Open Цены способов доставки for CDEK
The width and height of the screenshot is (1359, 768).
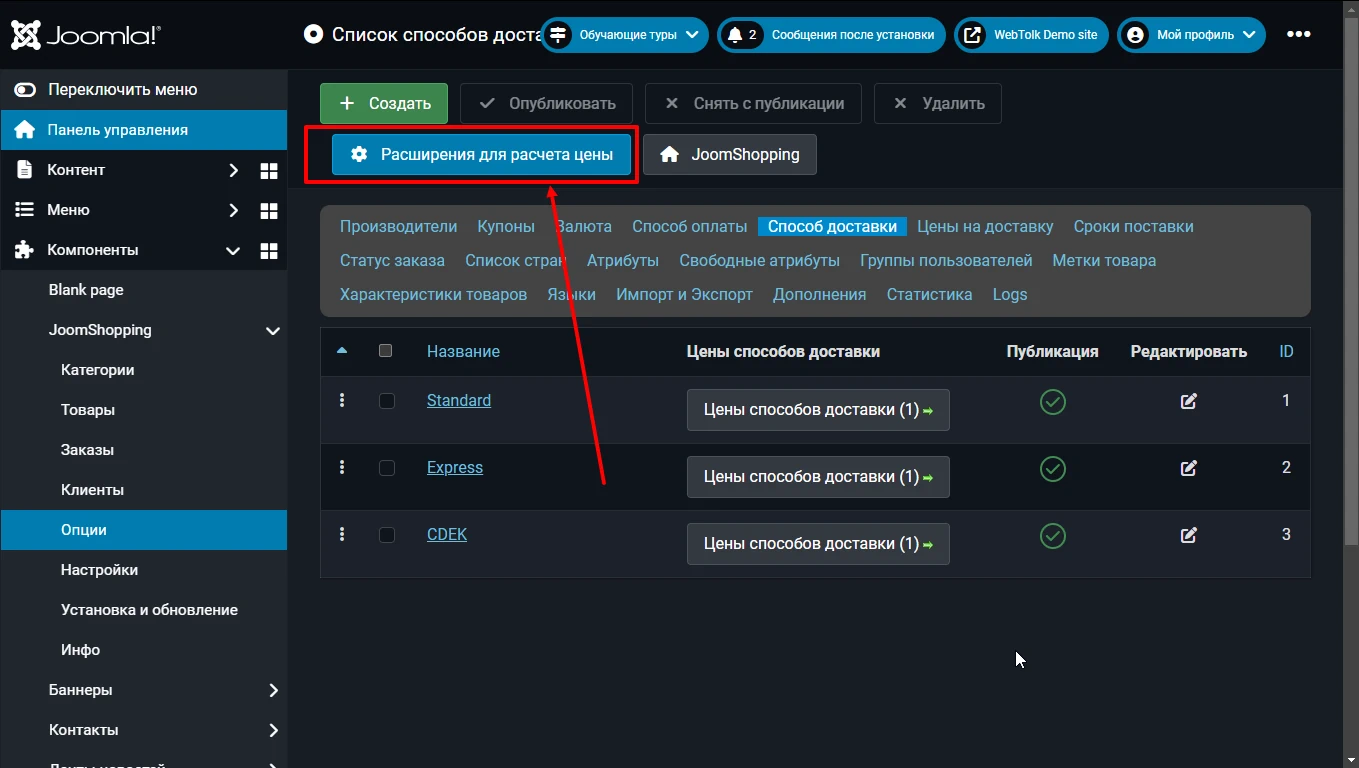click(x=818, y=544)
